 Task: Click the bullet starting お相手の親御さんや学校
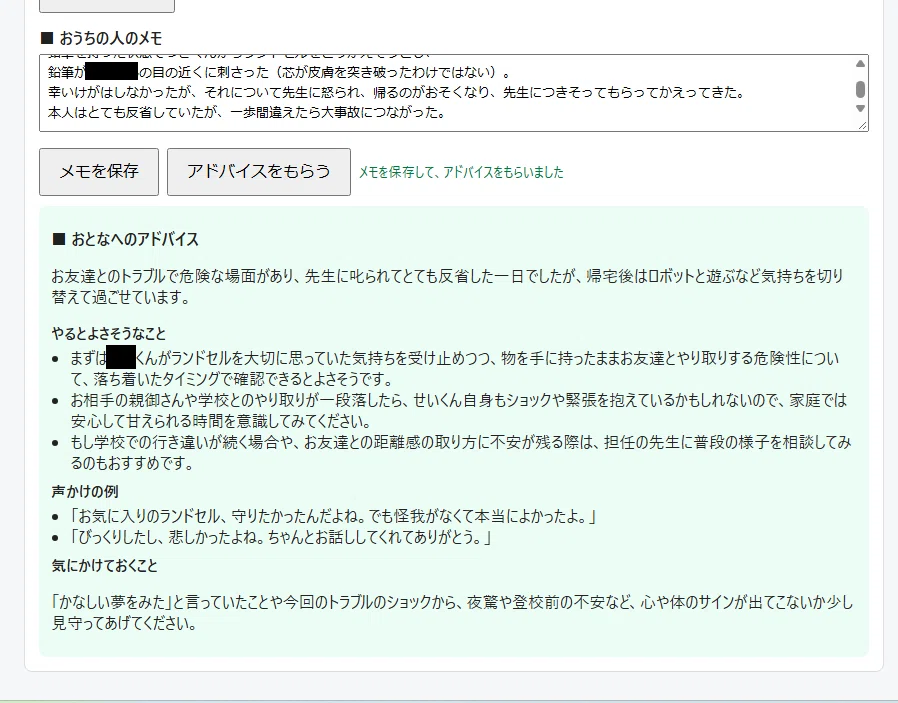[x=459, y=410]
